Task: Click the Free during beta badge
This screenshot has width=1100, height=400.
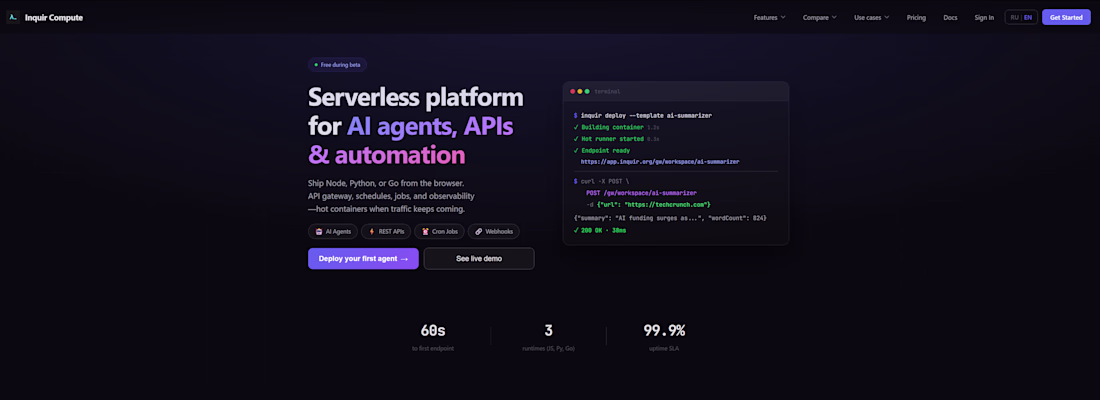Action: 337,65
